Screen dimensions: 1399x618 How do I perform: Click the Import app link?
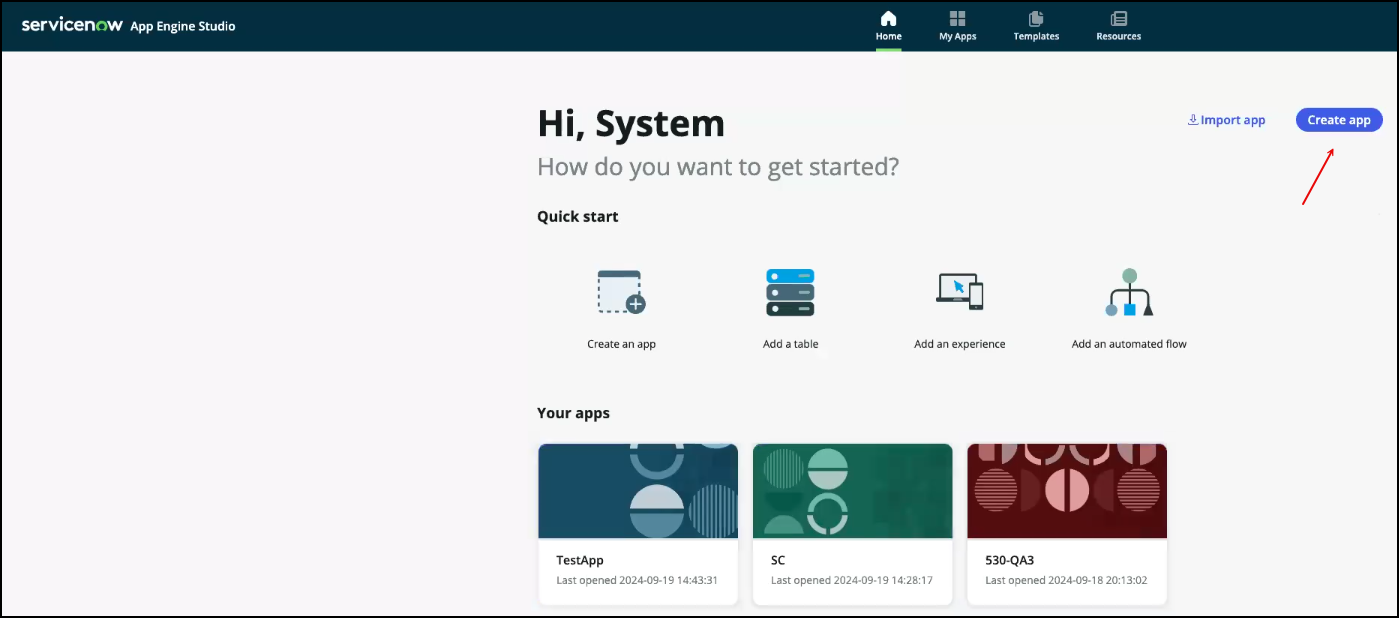(1226, 120)
